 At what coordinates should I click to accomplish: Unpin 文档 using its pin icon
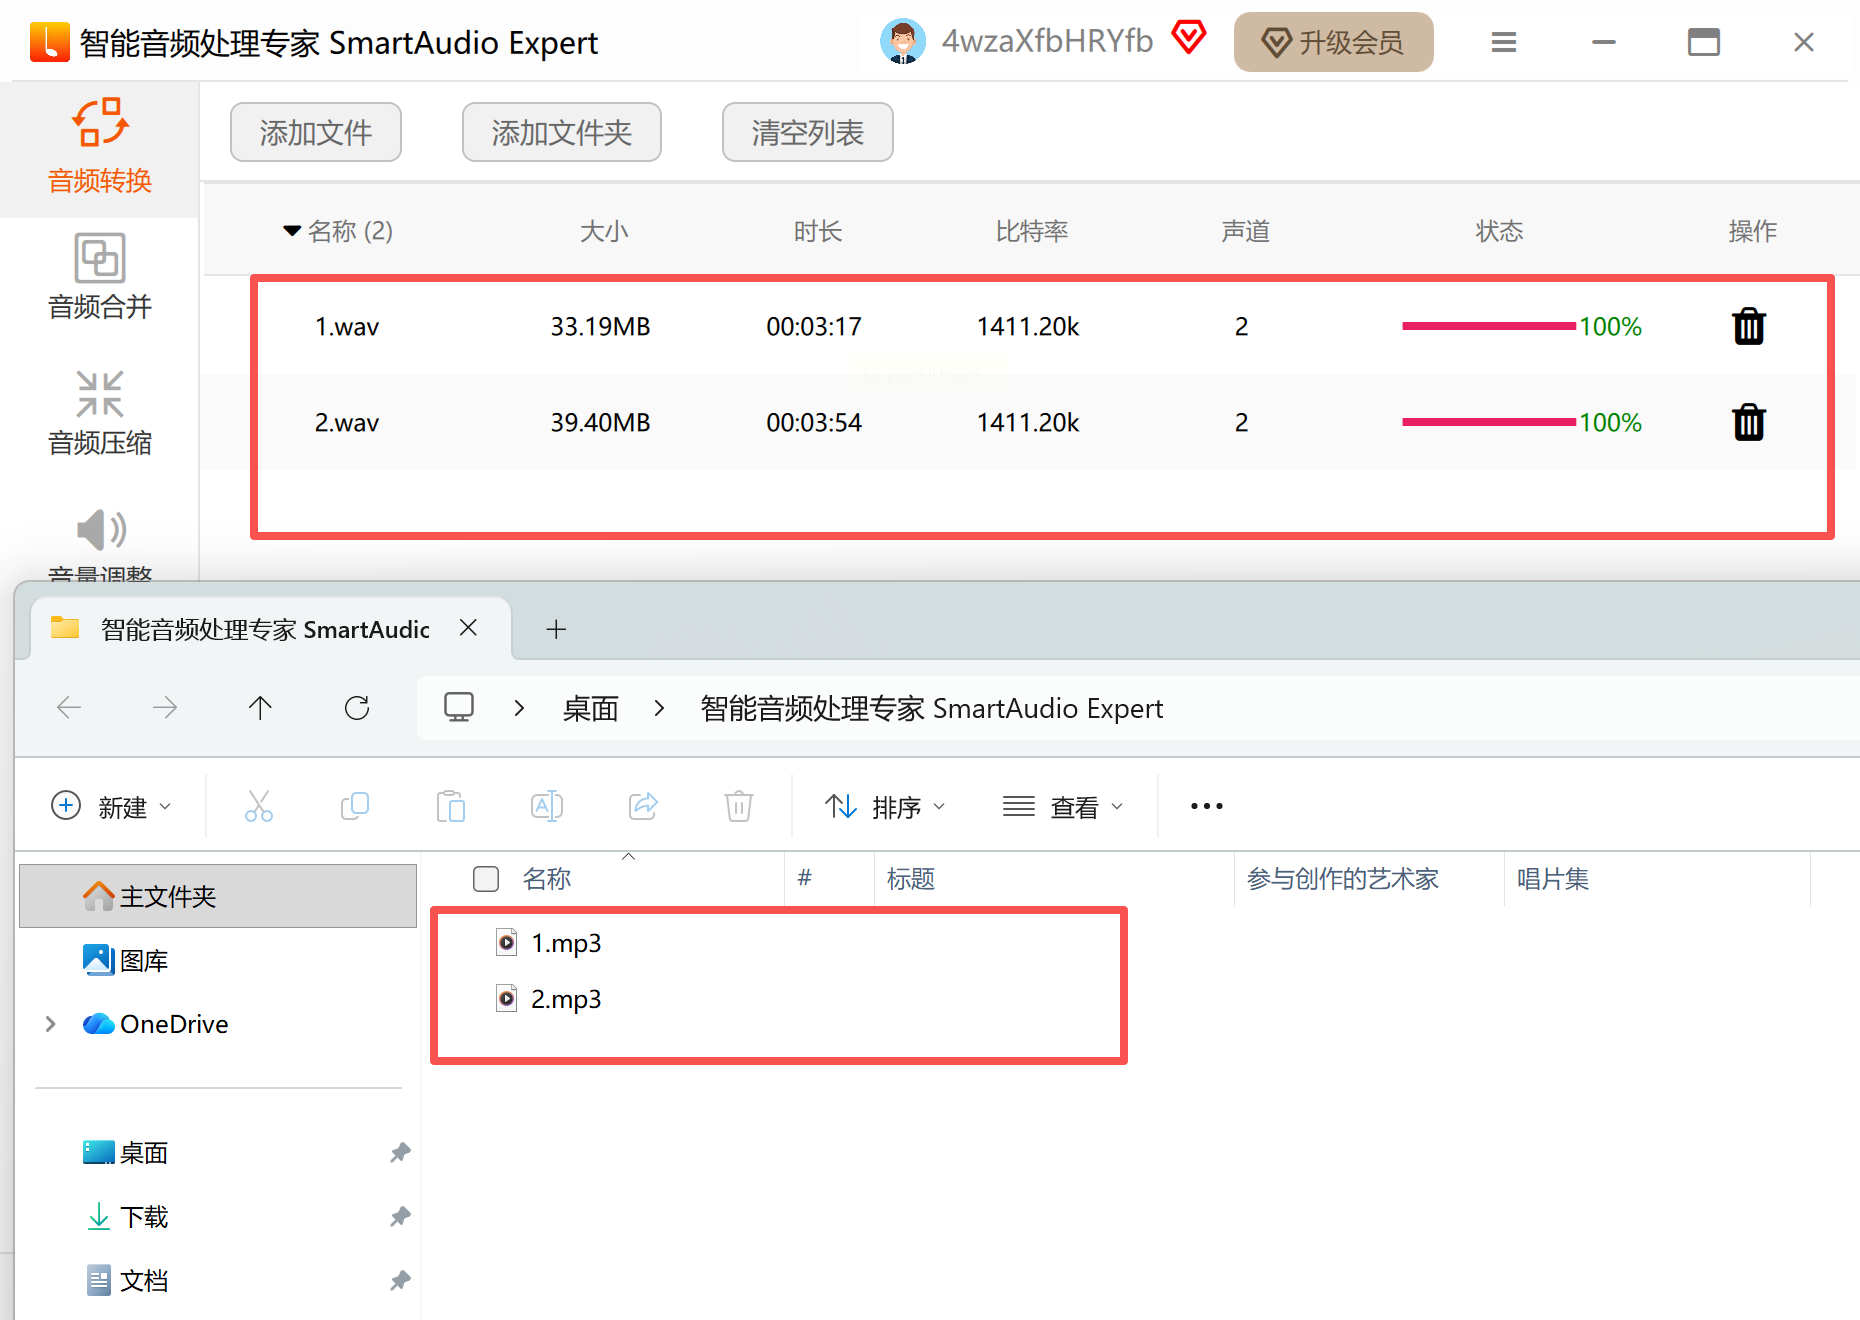400,1281
